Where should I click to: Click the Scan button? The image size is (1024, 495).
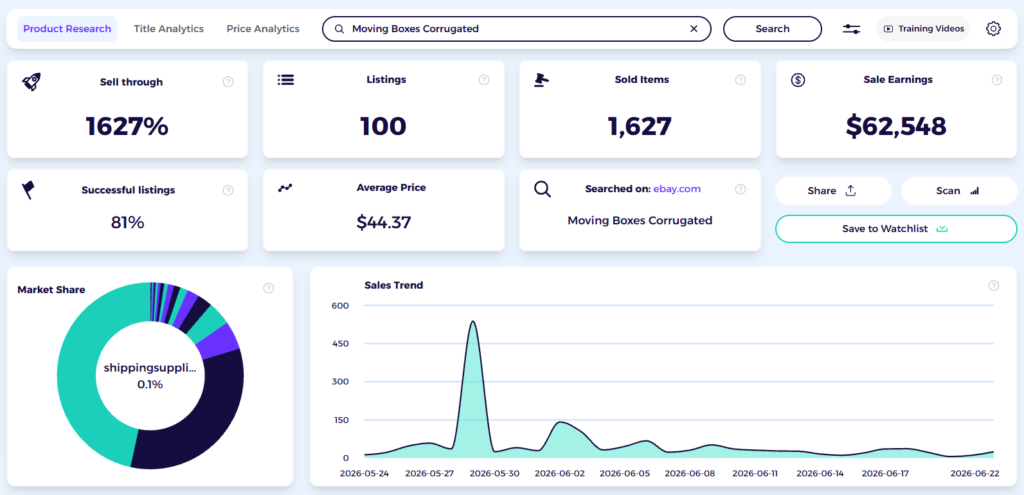(959, 191)
